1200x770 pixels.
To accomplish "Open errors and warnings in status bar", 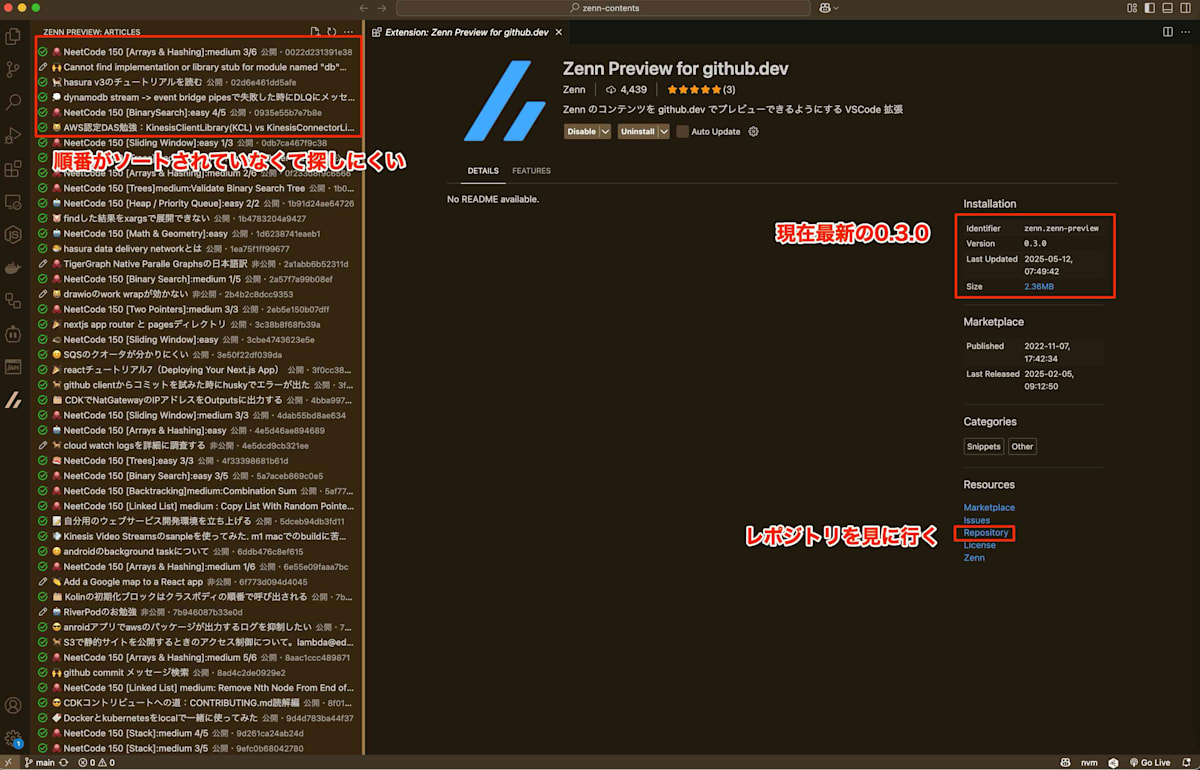I will [97, 762].
